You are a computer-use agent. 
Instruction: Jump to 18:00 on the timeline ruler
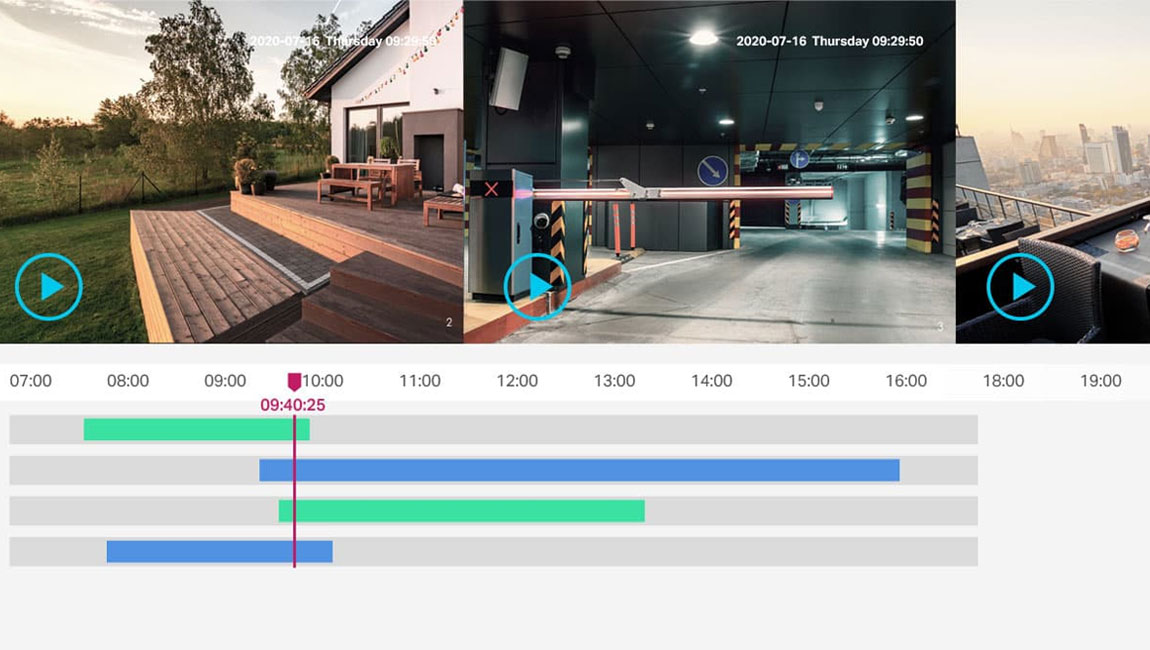1003,381
